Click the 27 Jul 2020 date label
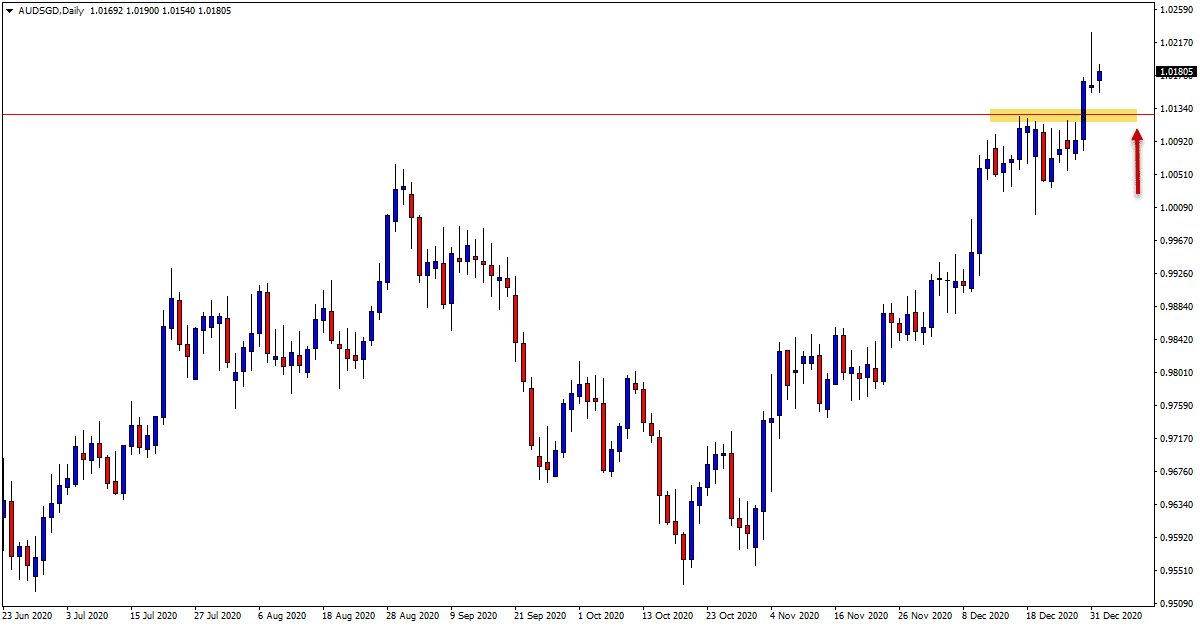The image size is (1200, 627). tap(218, 616)
